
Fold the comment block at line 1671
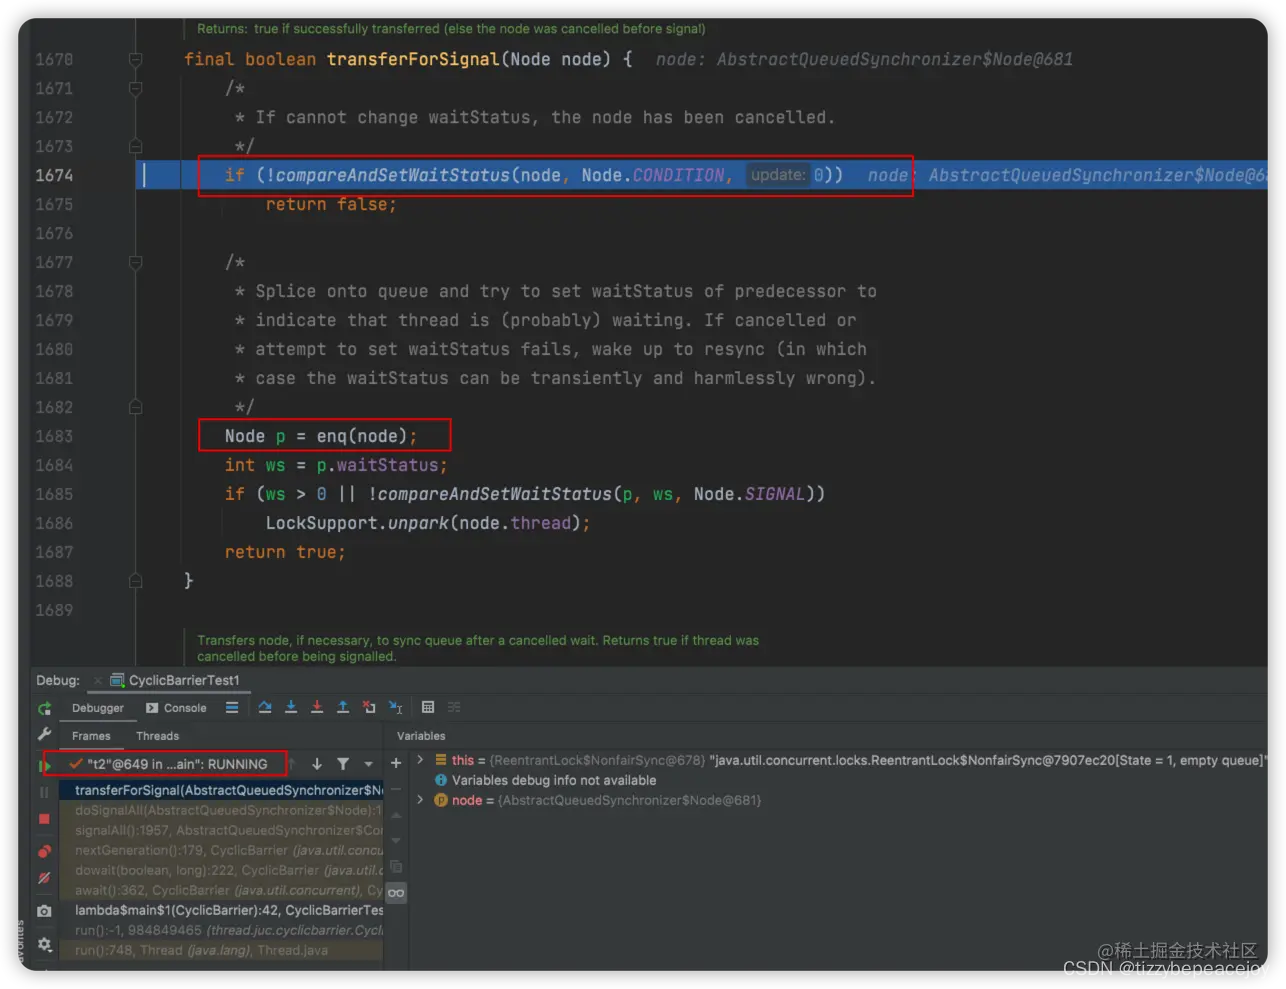135,88
